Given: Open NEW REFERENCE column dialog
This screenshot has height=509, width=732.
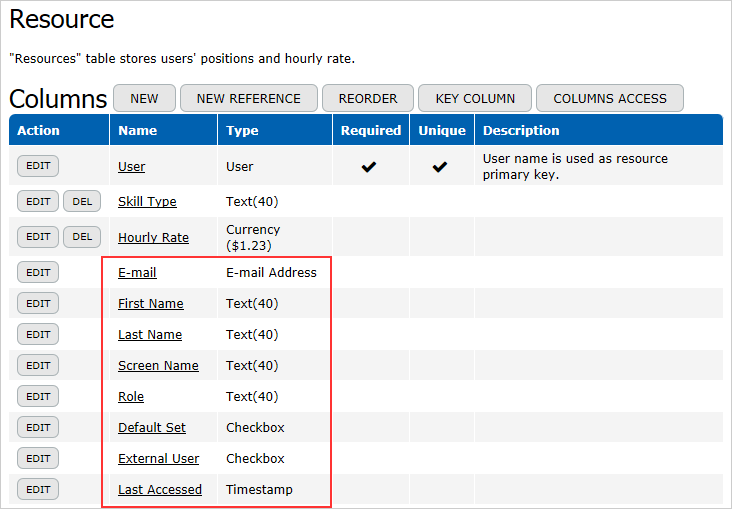Looking at the screenshot, I should coord(249,98).
